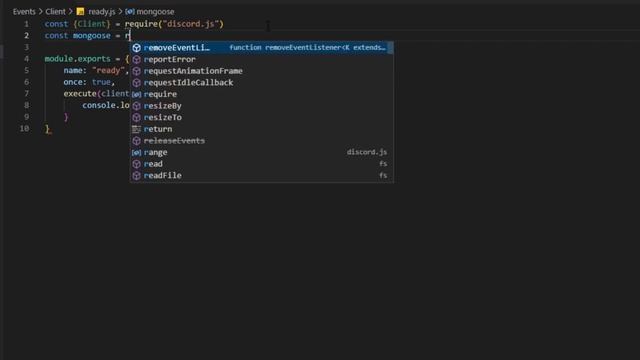Click line number 4 in gutter
Image resolution: width=640 pixels, height=360 pixels.
click(27, 59)
